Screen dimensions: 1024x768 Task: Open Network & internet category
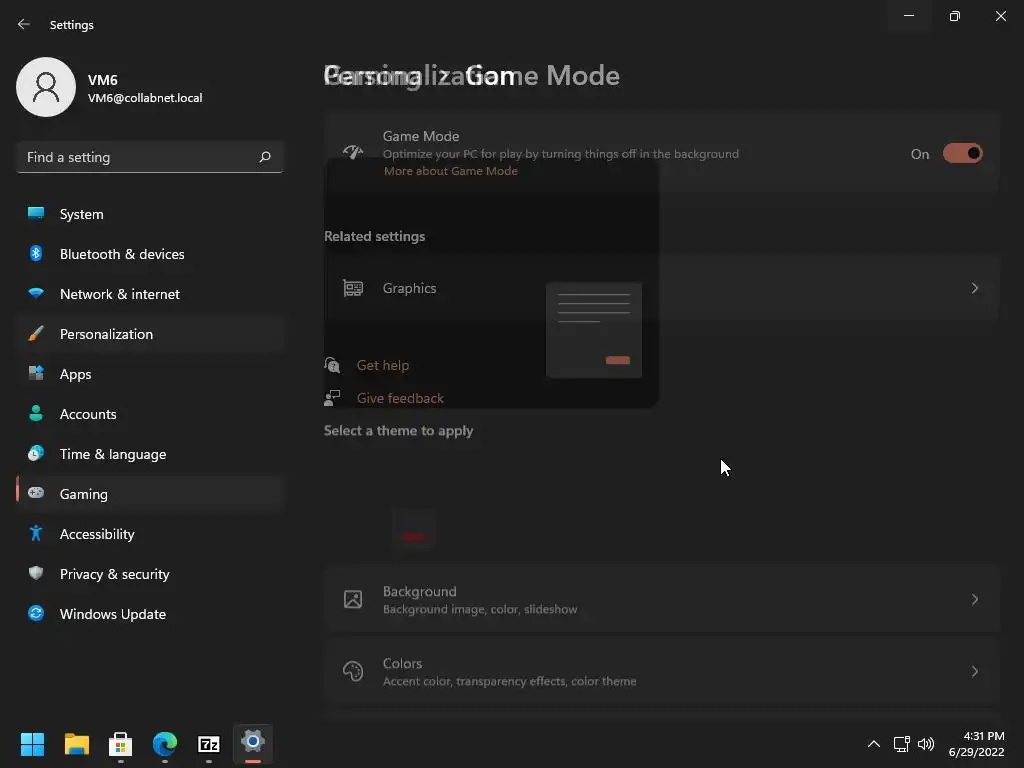[x=150, y=294]
